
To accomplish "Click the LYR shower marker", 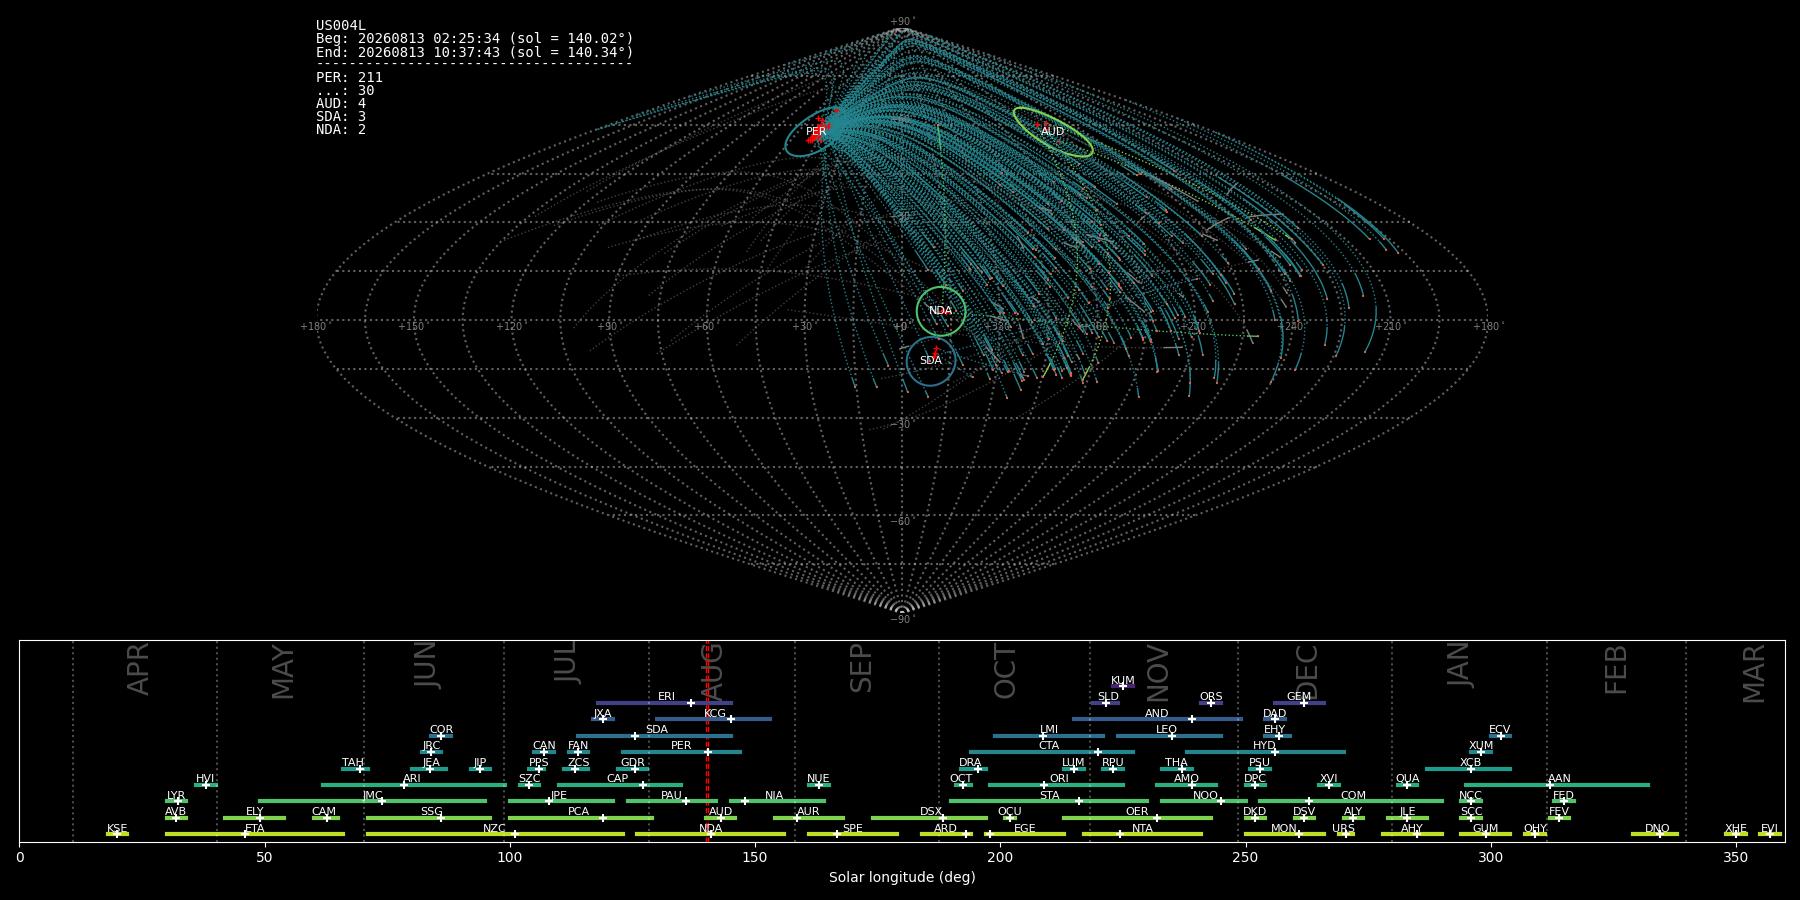I will tap(178, 801).
